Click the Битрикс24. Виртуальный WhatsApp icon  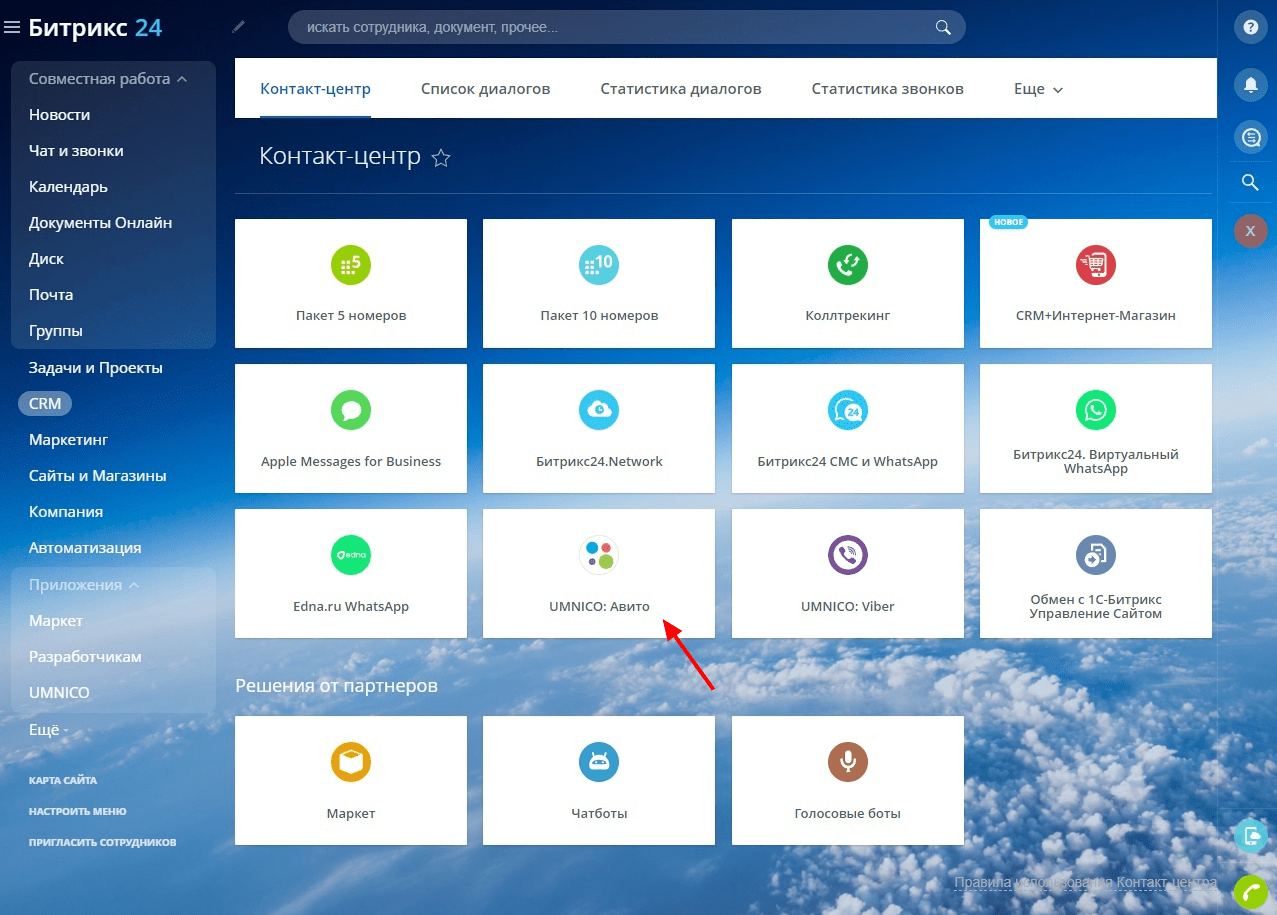[1095, 410]
